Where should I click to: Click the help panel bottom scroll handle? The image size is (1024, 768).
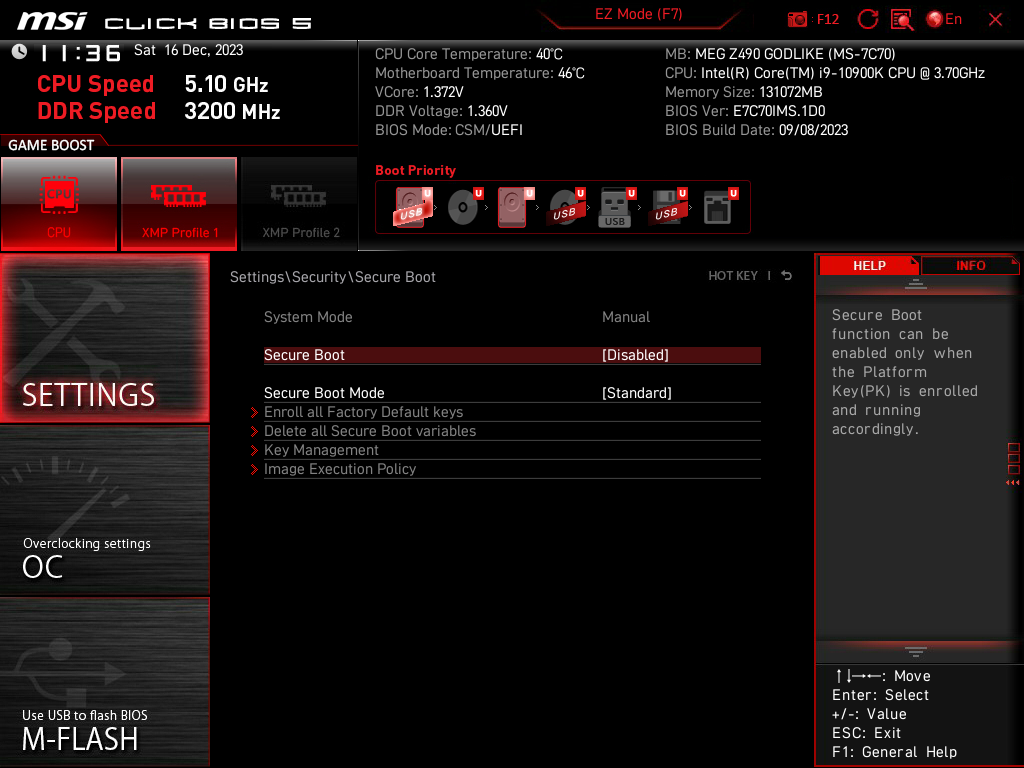(x=916, y=651)
